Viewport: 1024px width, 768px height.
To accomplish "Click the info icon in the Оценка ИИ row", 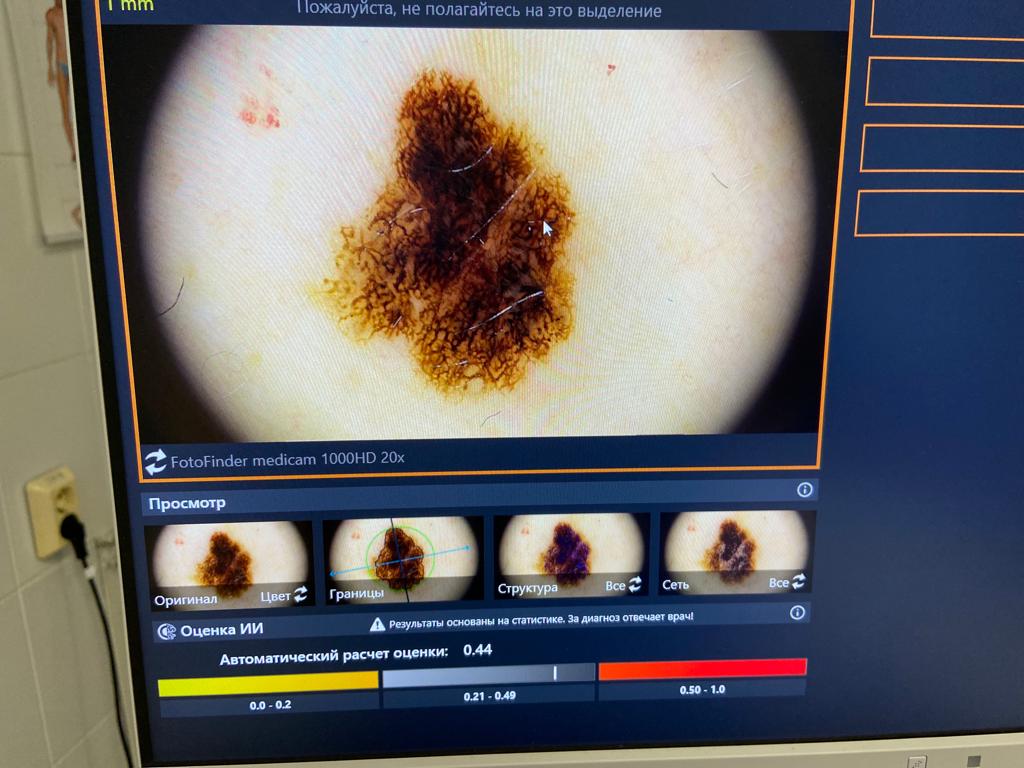I will click(797, 613).
